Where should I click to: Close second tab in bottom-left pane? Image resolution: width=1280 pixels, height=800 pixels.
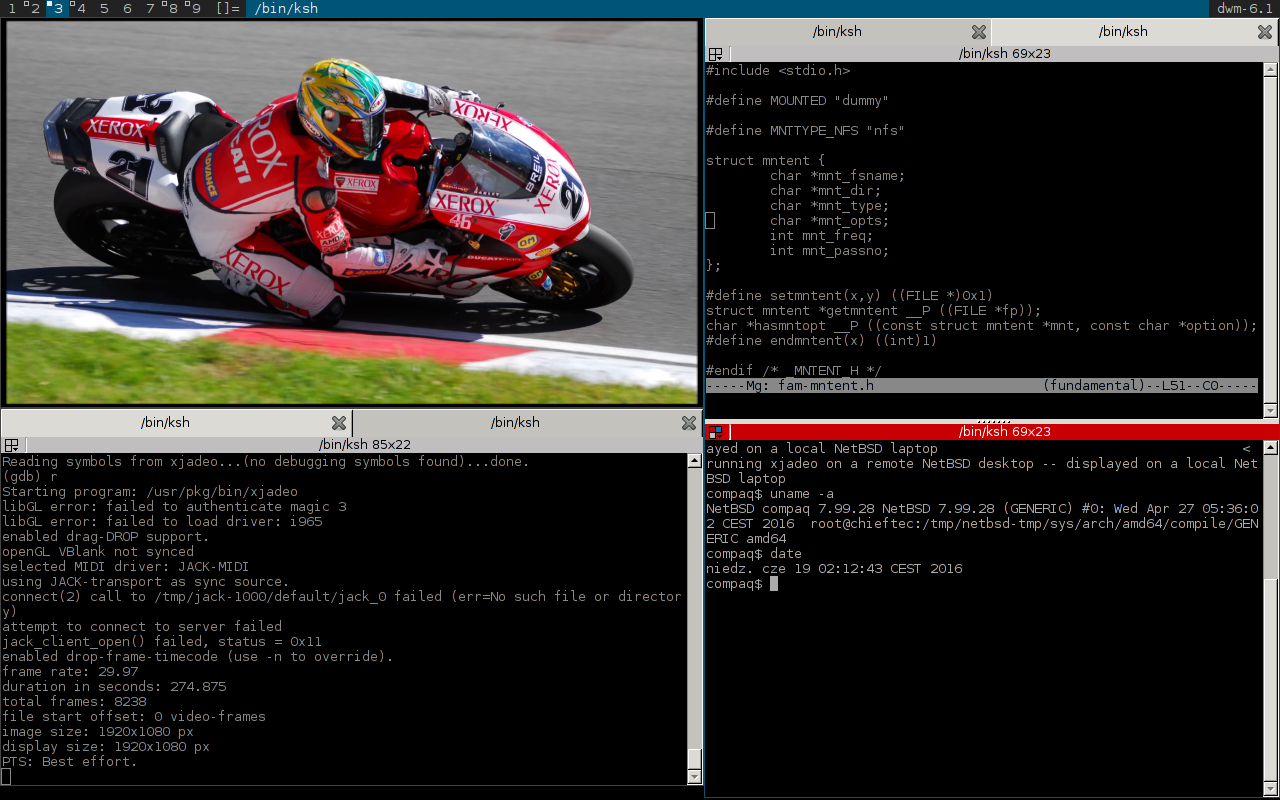click(x=689, y=423)
